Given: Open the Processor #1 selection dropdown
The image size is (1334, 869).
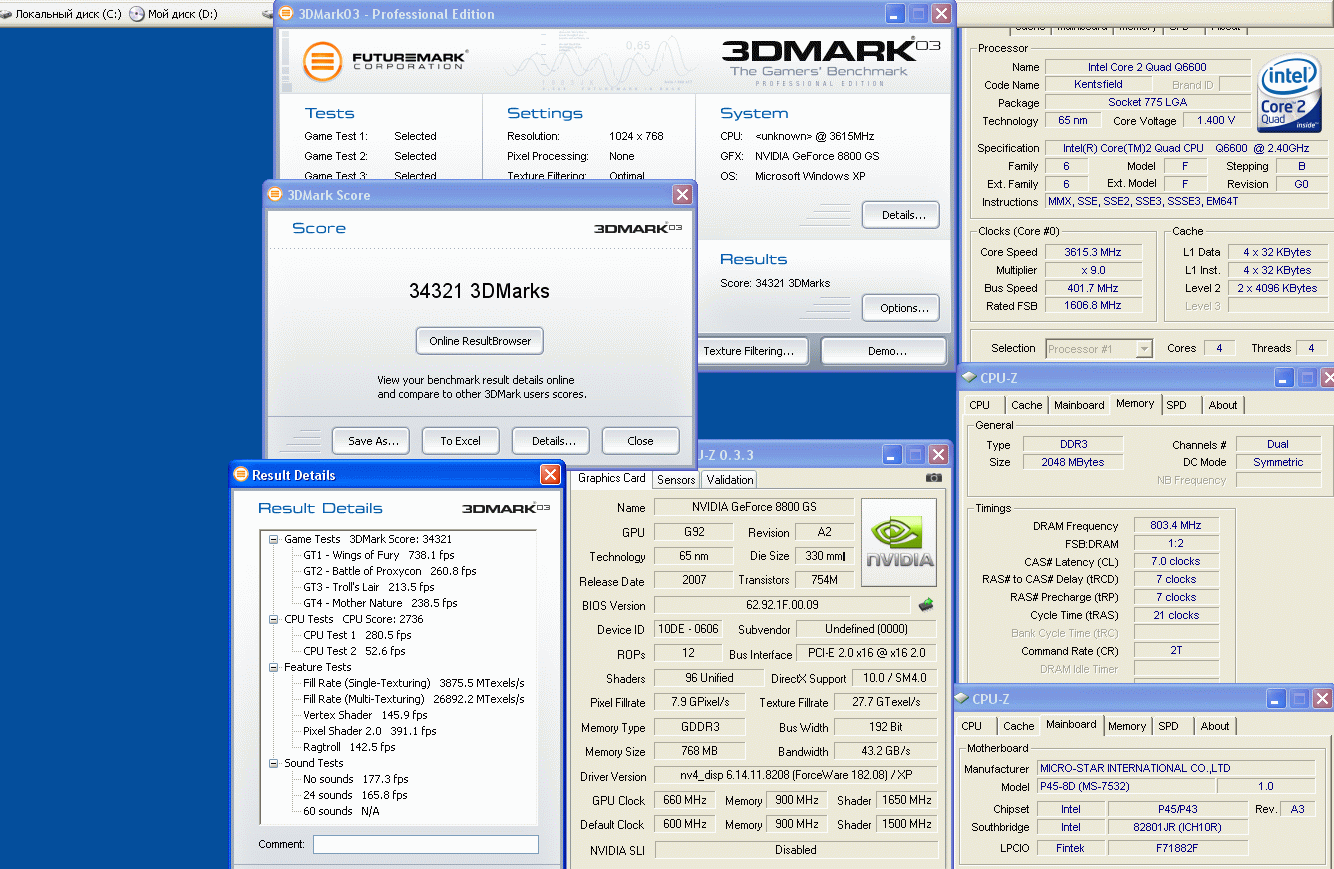Looking at the screenshot, I should point(1099,349).
